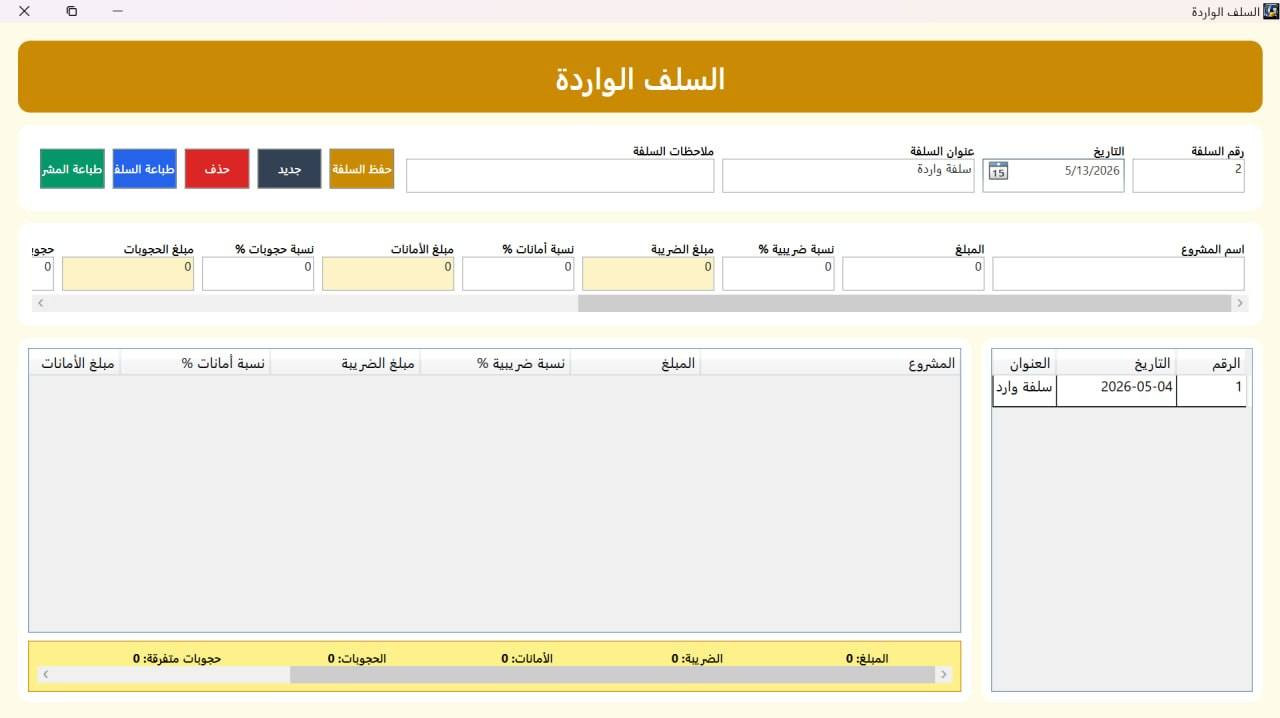Click the مبلغ الضريبة grid column header
1280x718 pixels.
[x=345, y=364]
